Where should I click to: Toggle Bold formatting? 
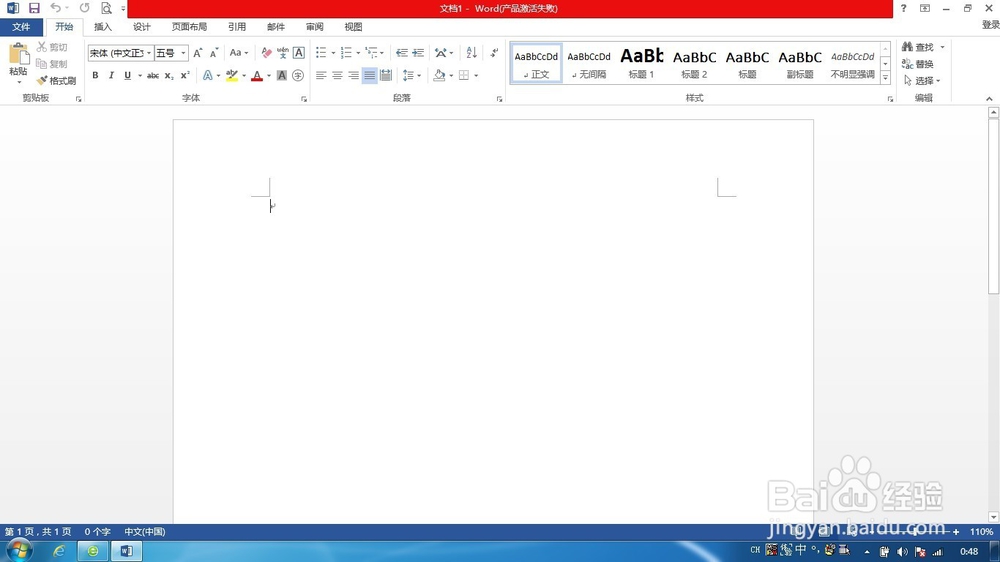click(x=95, y=75)
